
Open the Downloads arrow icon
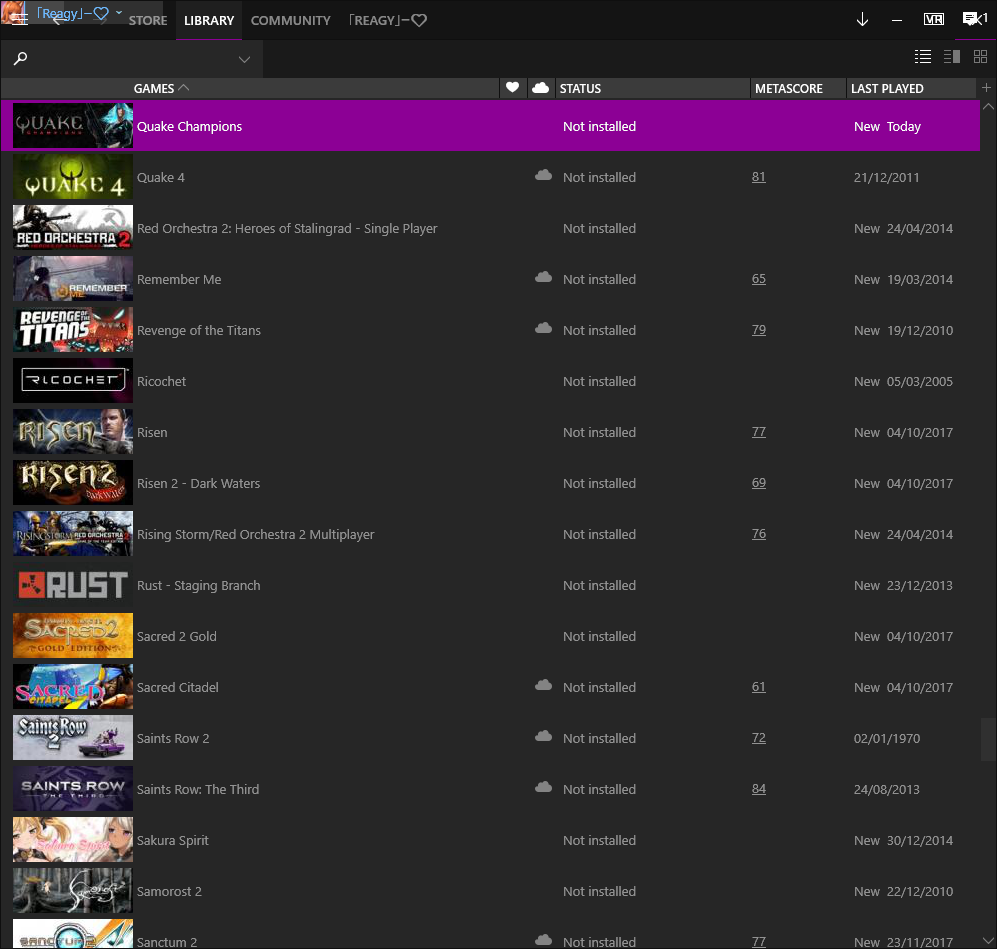coord(862,20)
